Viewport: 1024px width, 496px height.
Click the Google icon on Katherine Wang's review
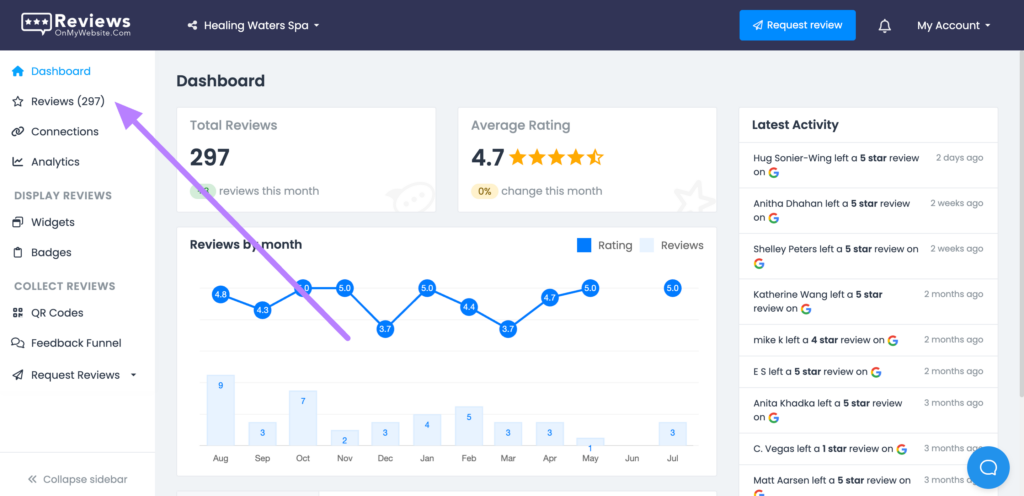coord(806,309)
